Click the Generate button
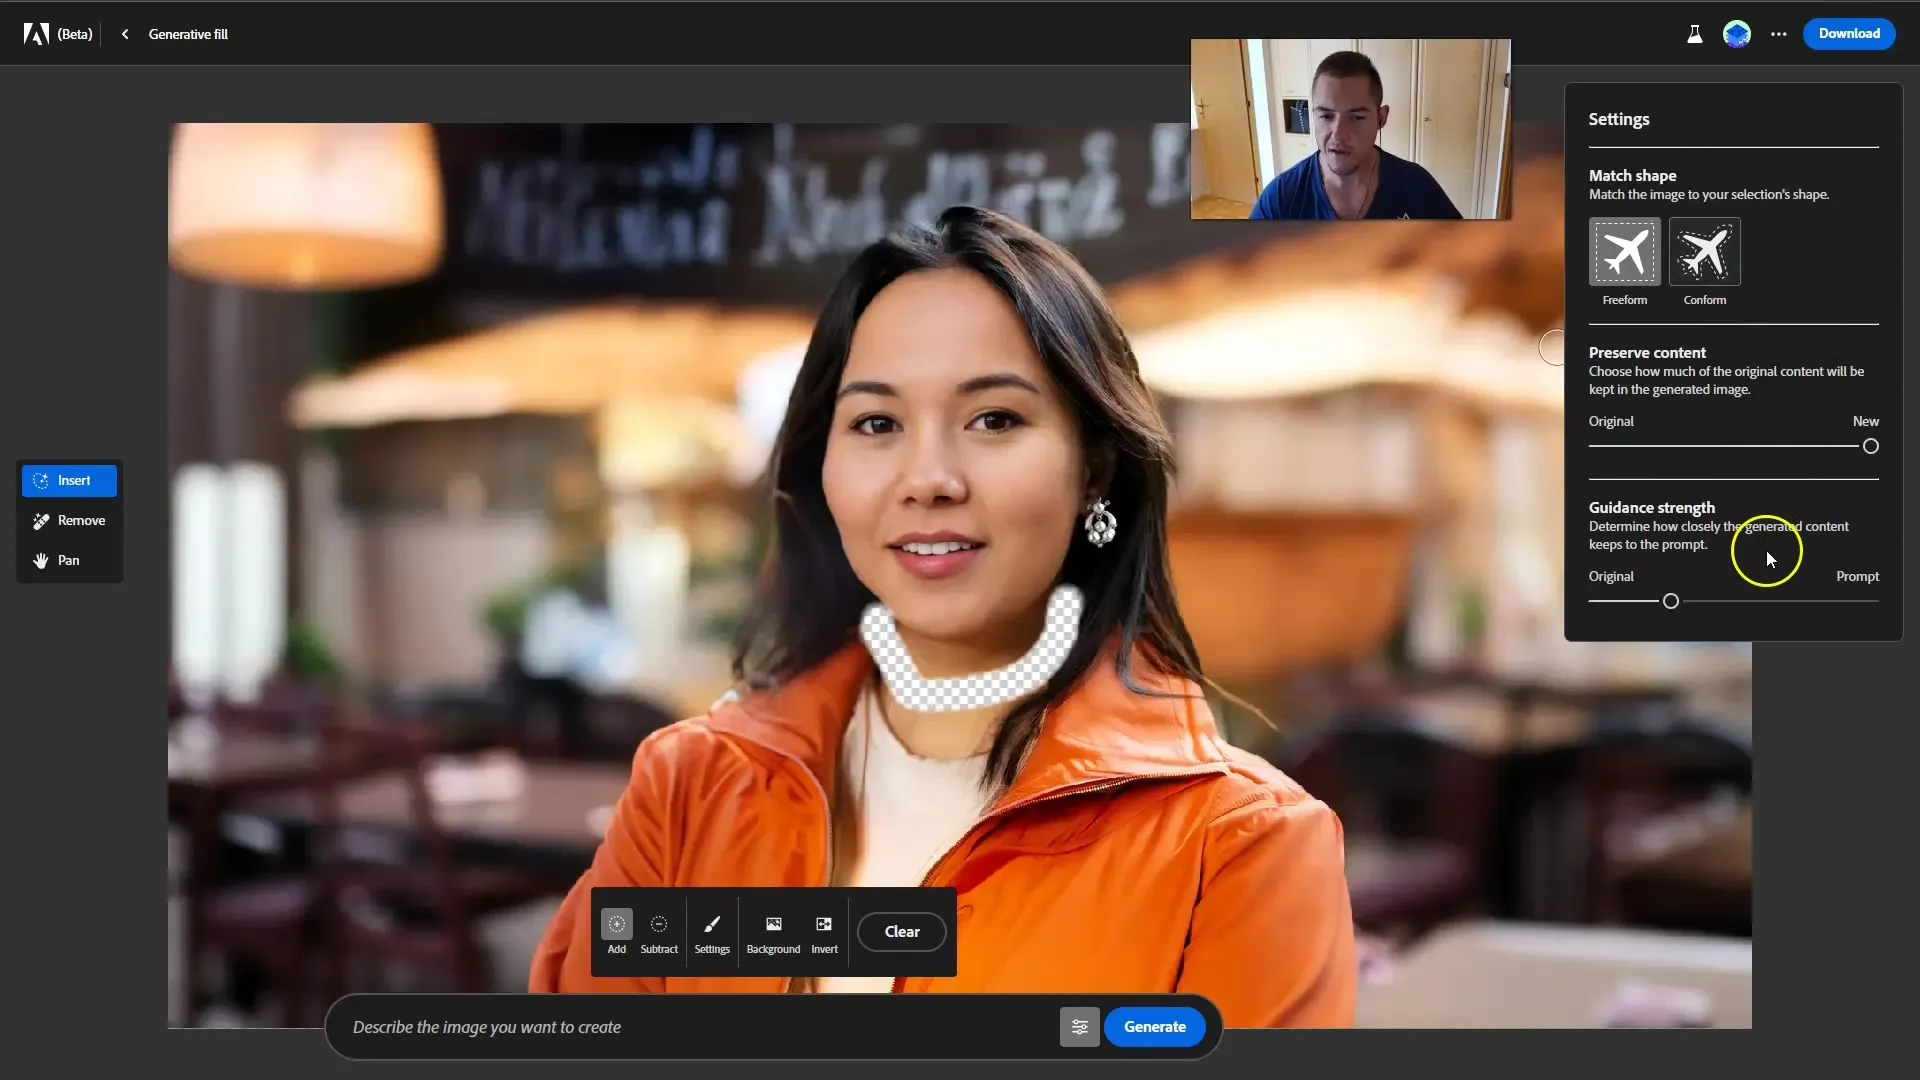1920x1080 pixels. pos(1154,1026)
